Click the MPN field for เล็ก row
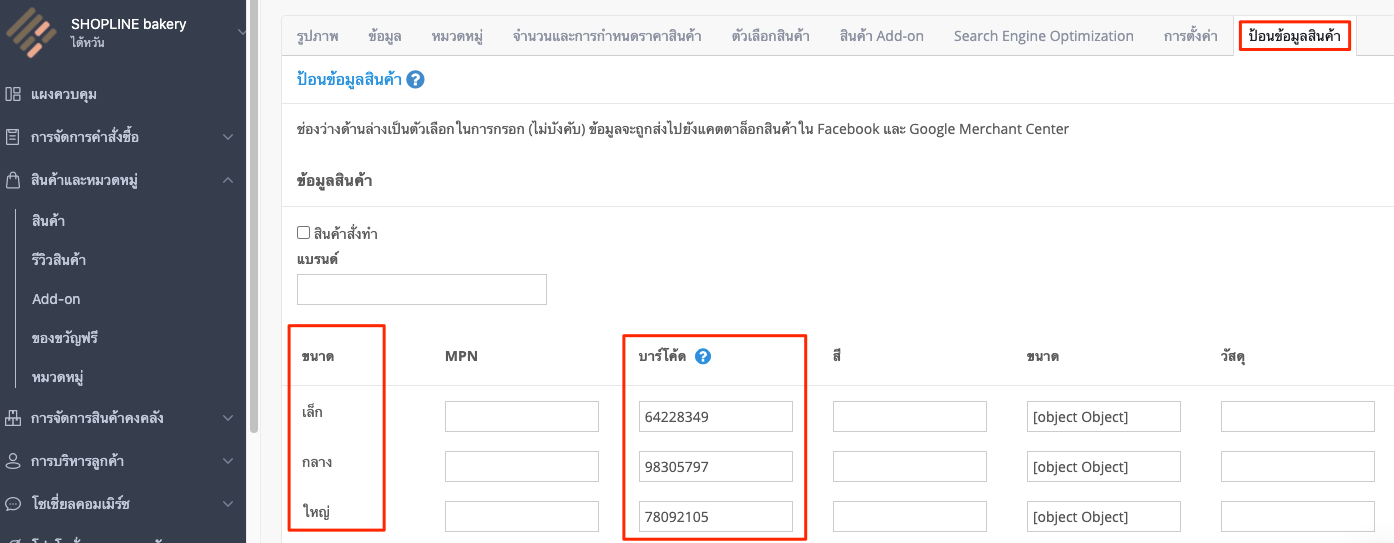This screenshot has width=1394, height=543. 522,417
